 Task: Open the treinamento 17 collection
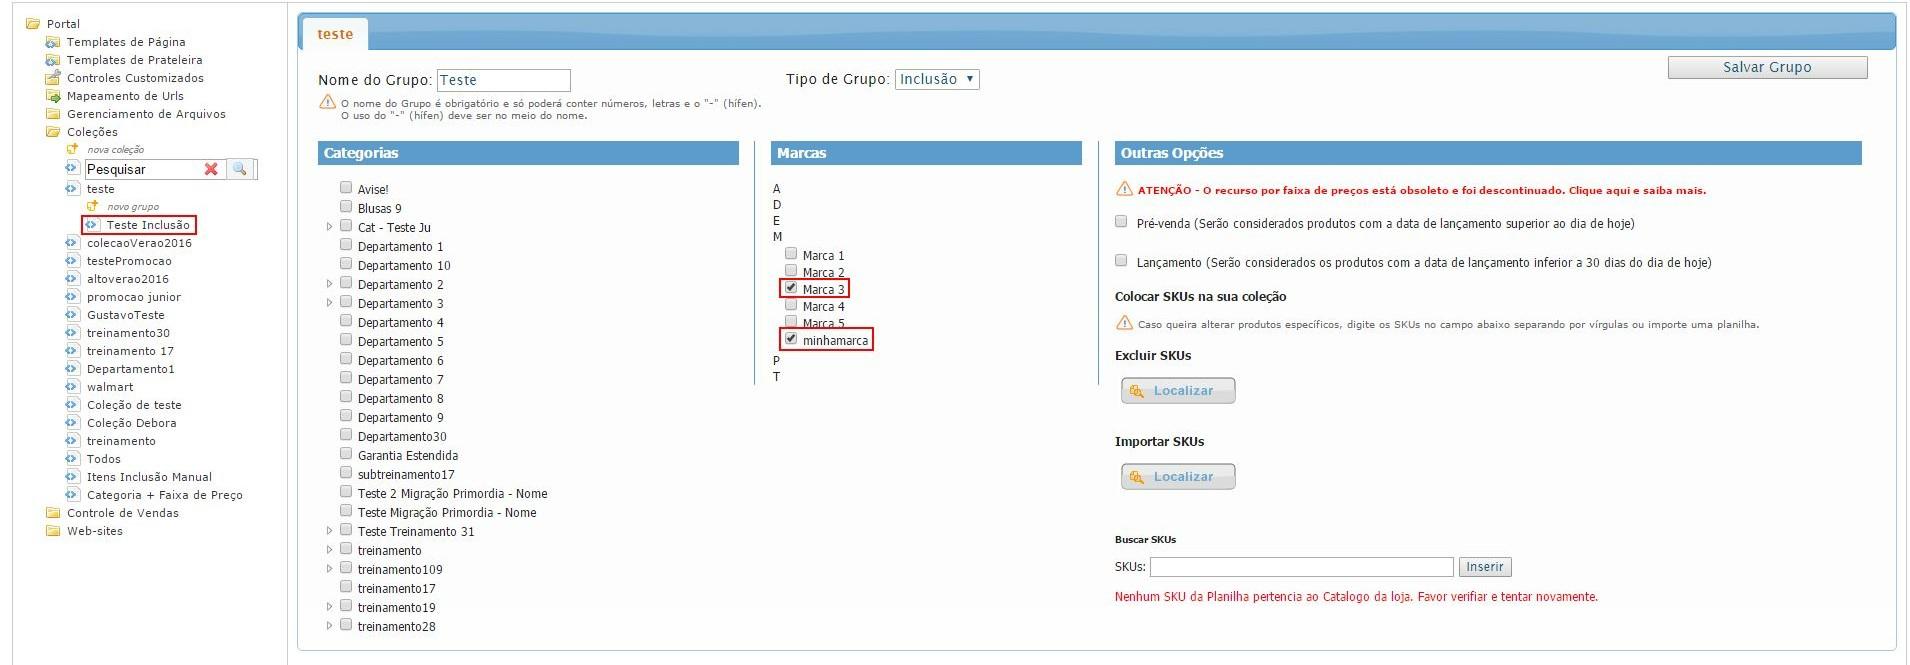130,351
